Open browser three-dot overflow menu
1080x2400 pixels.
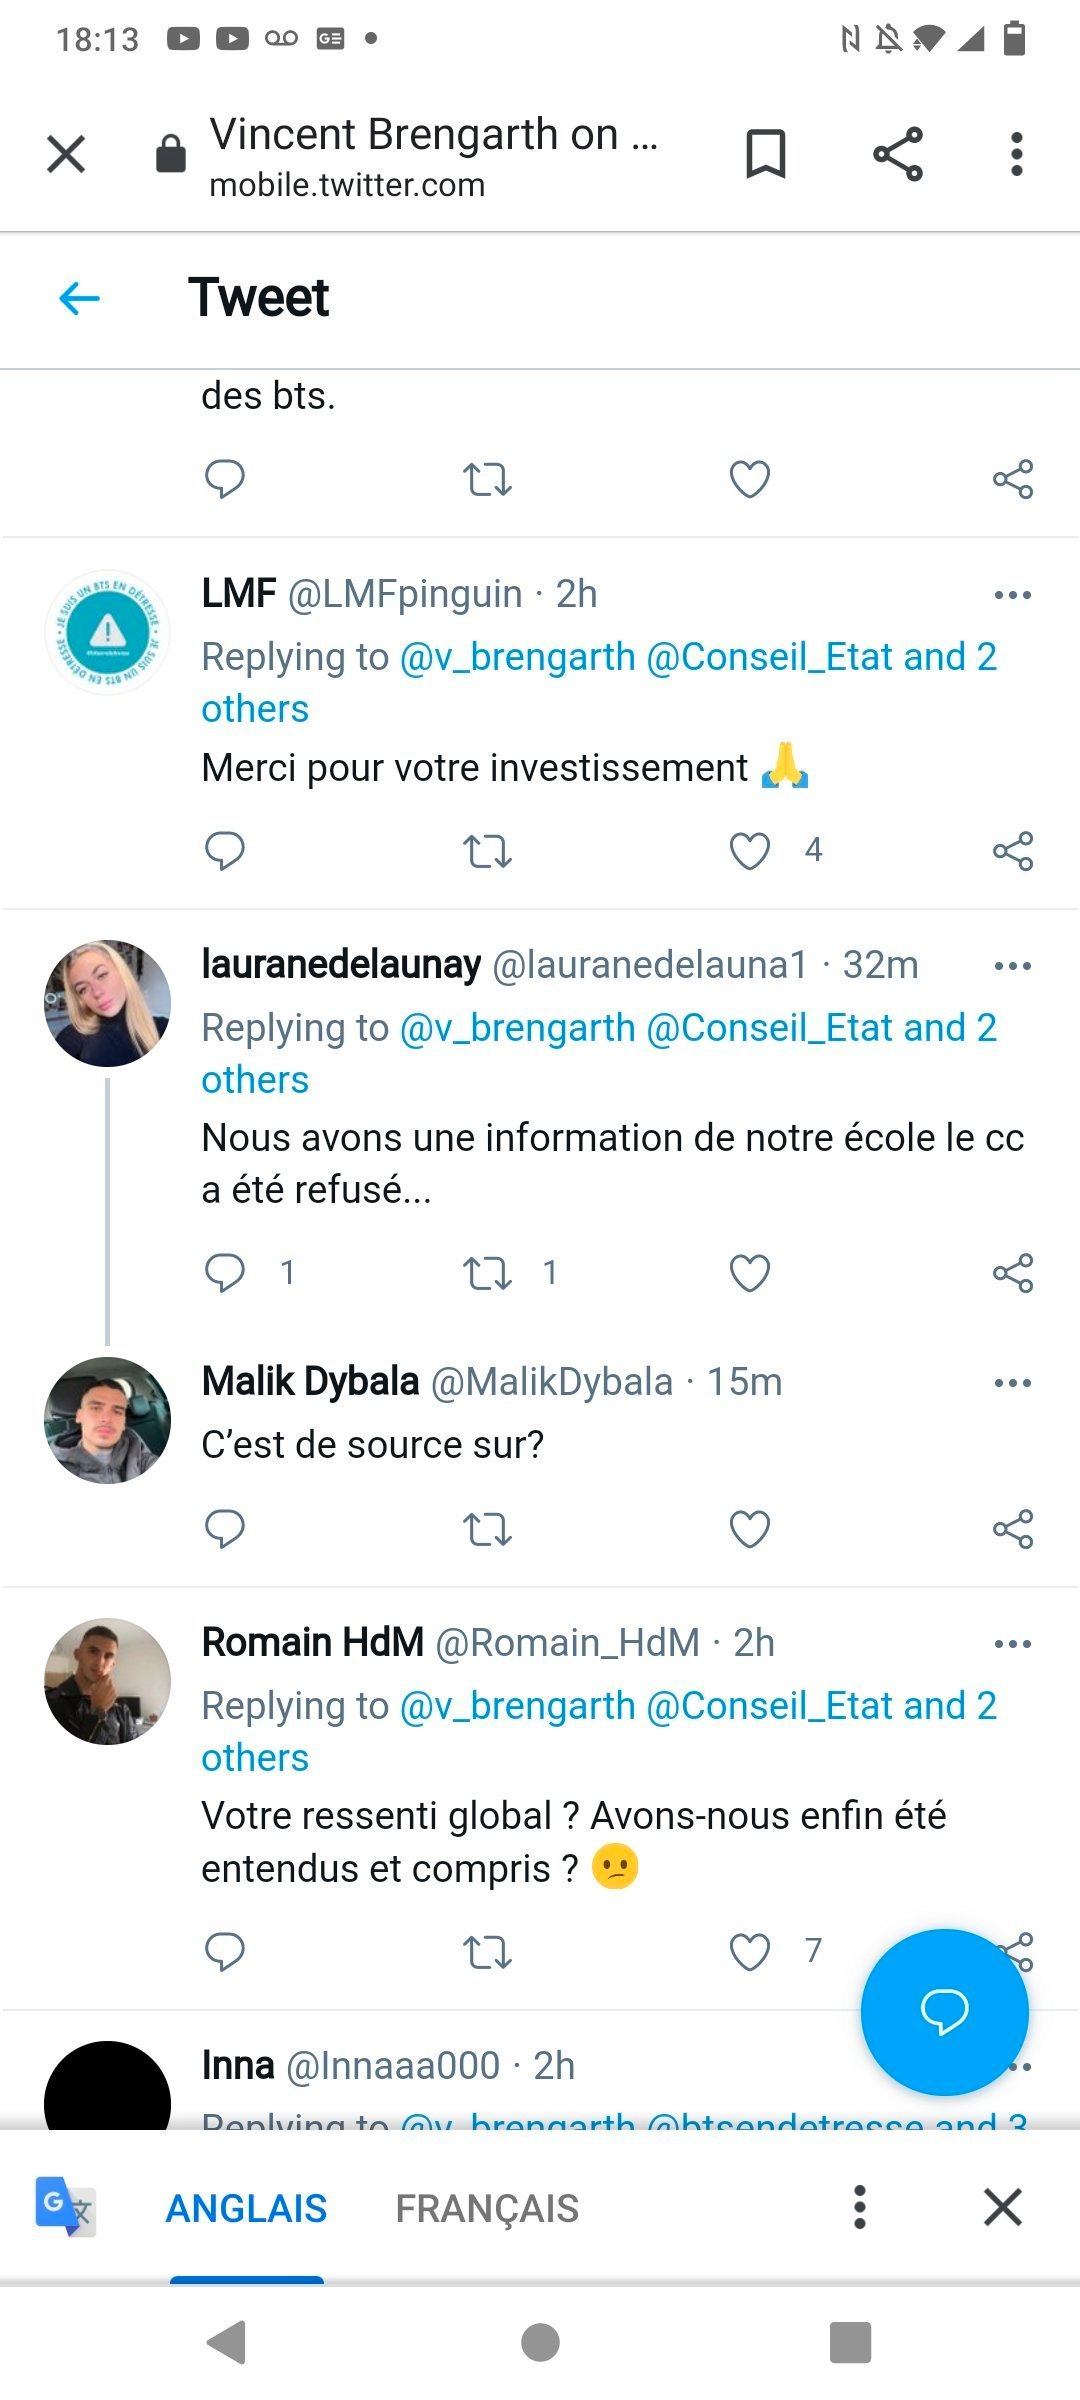(1016, 155)
